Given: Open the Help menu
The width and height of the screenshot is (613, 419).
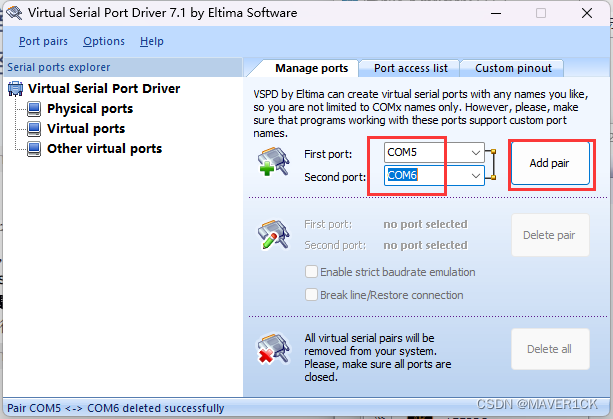Looking at the screenshot, I should (x=152, y=41).
